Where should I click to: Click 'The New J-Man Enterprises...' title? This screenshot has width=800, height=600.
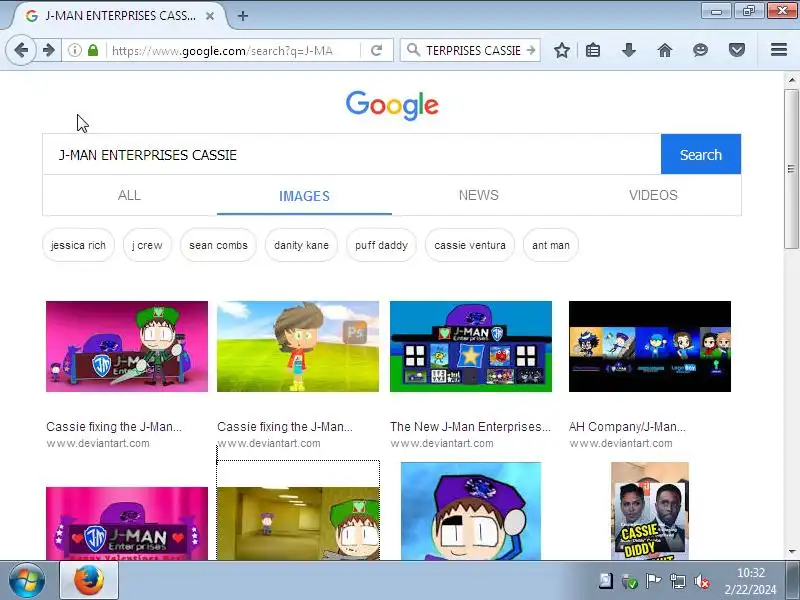pos(470,427)
